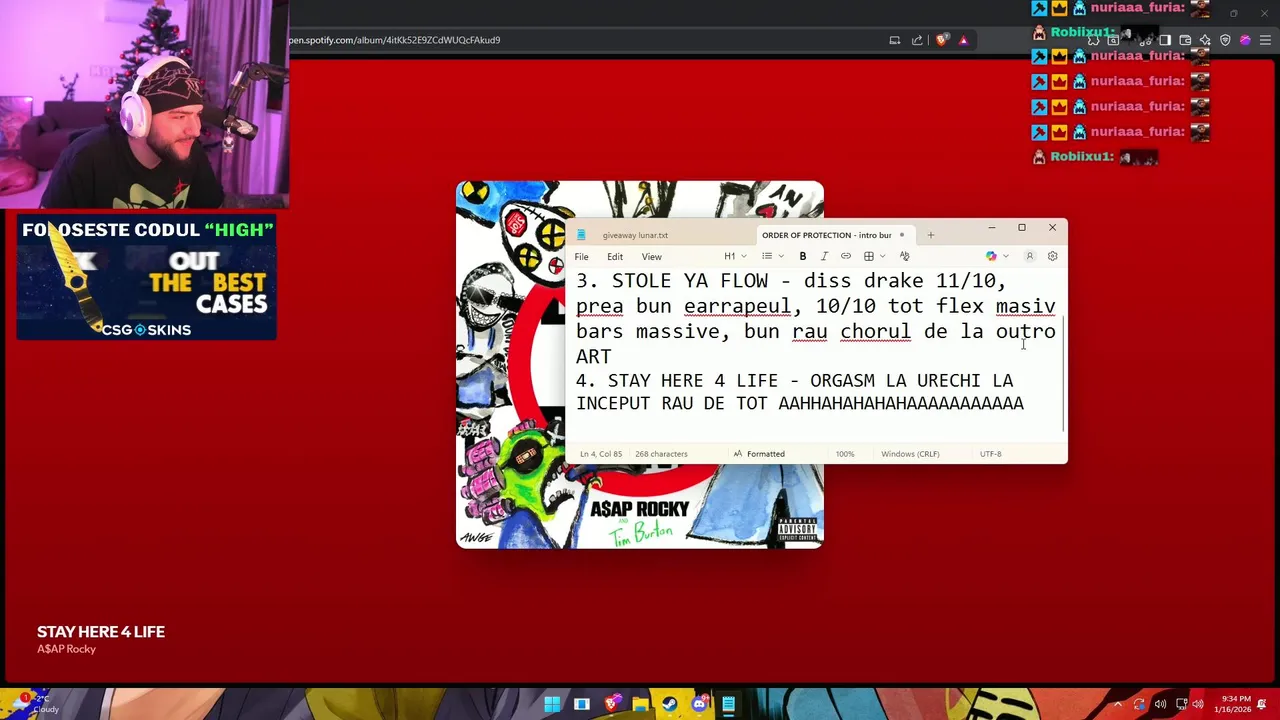Viewport: 1280px width, 720px height.
Task: Open the browser hamburger menu
Action: click(x=1265, y=40)
